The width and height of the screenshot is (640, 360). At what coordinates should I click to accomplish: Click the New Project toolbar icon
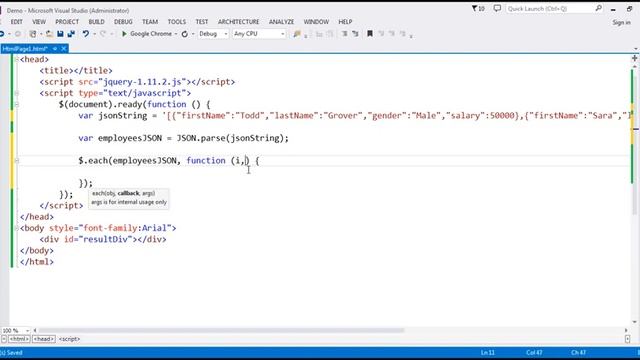[33, 34]
